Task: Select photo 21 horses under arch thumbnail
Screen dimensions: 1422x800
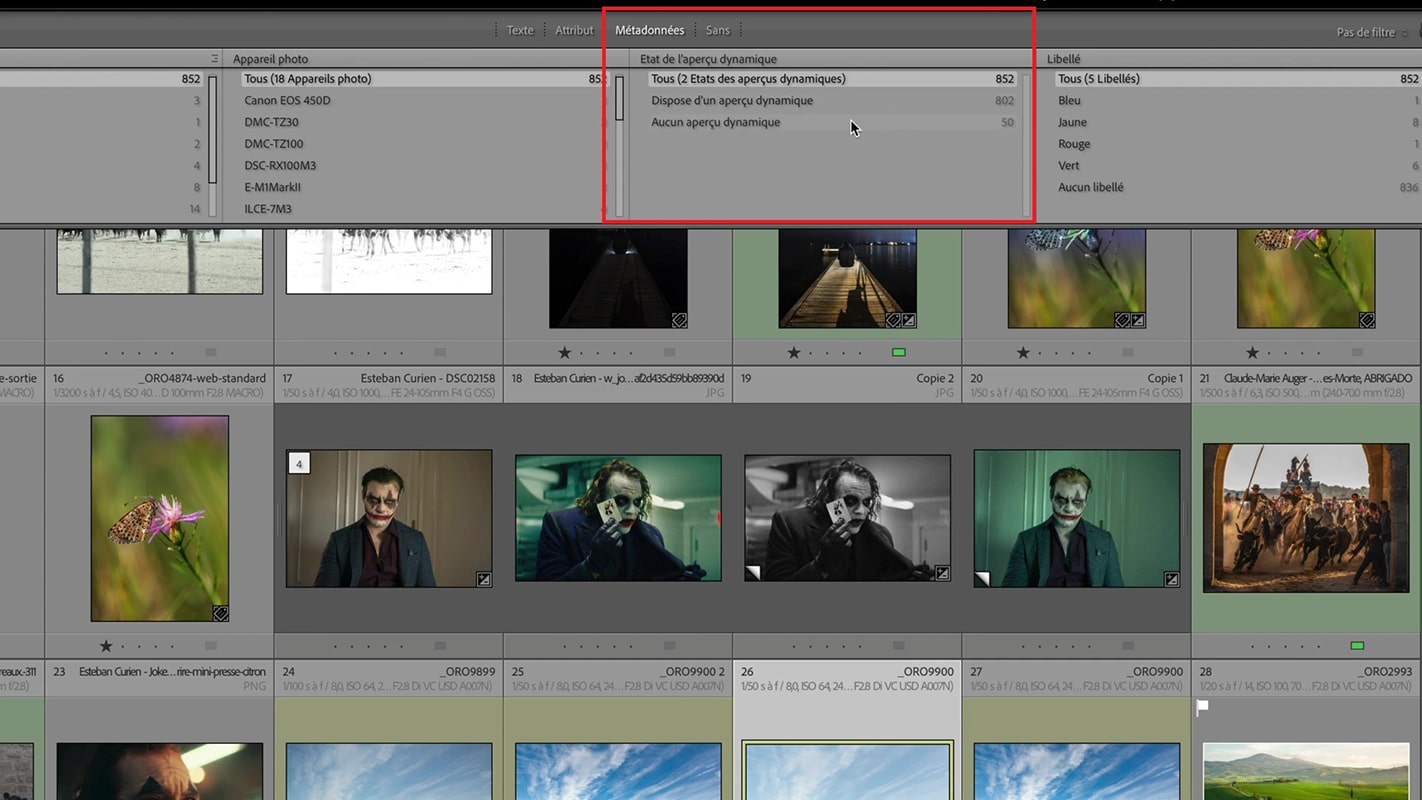Action: 1306,518
